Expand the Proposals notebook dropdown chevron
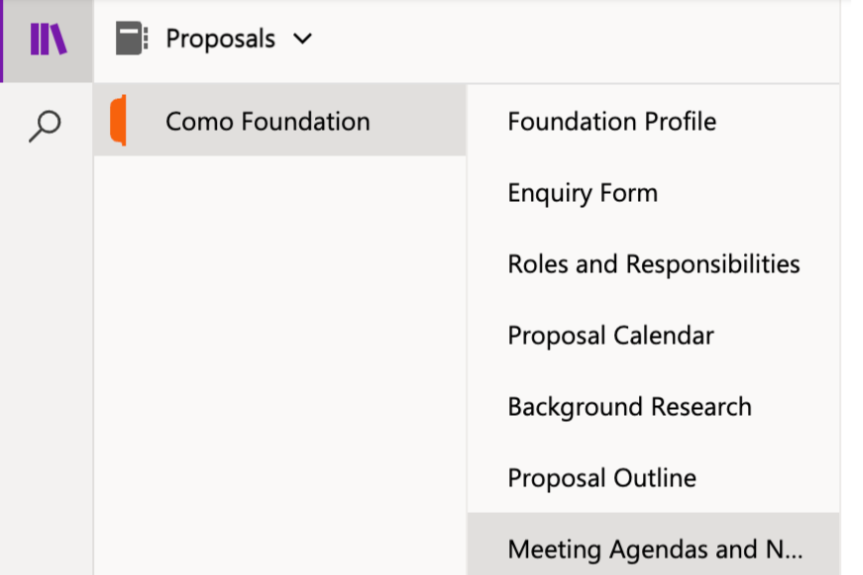This screenshot has width=863, height=575. [x=303, y=39]
